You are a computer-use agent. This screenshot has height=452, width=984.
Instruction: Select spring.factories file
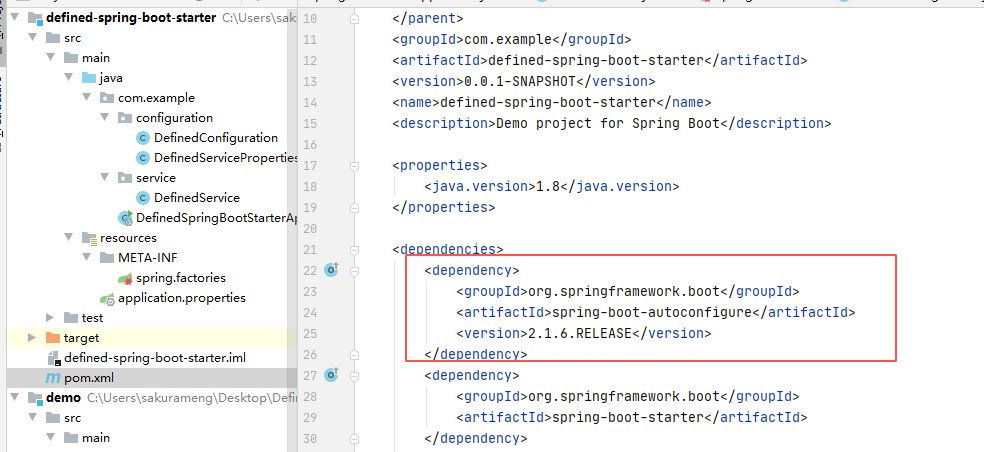click(181, 278)
